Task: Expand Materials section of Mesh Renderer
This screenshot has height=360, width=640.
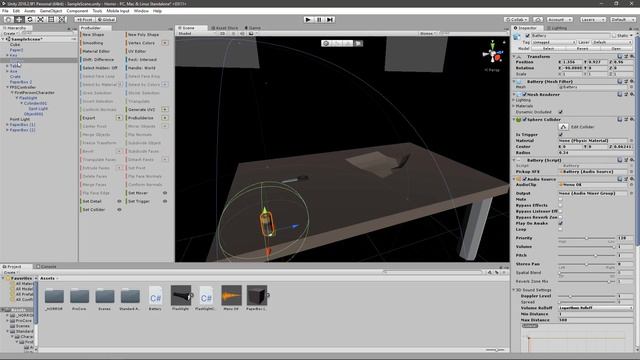Action: point(514,106)
